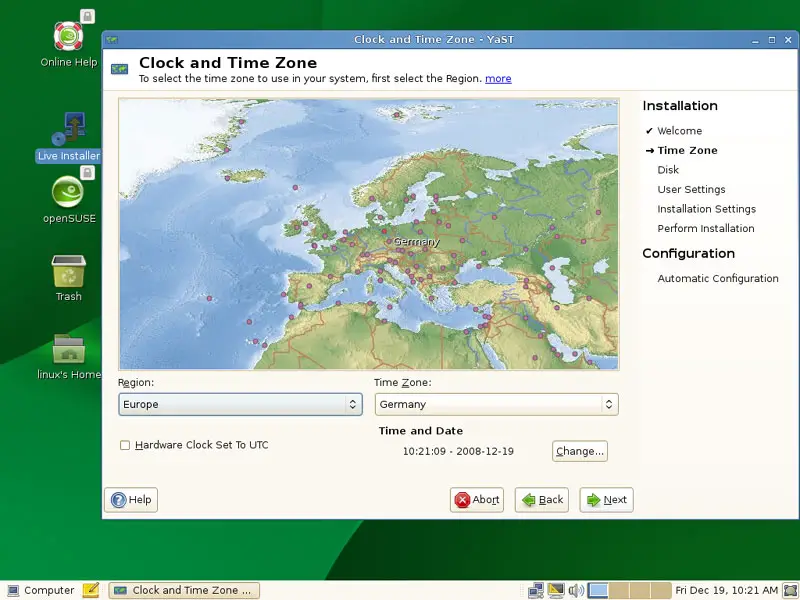Viewport: 800px width, 600px height.
Task: Click the display monitor tray icon
Action: coord(556,590)
